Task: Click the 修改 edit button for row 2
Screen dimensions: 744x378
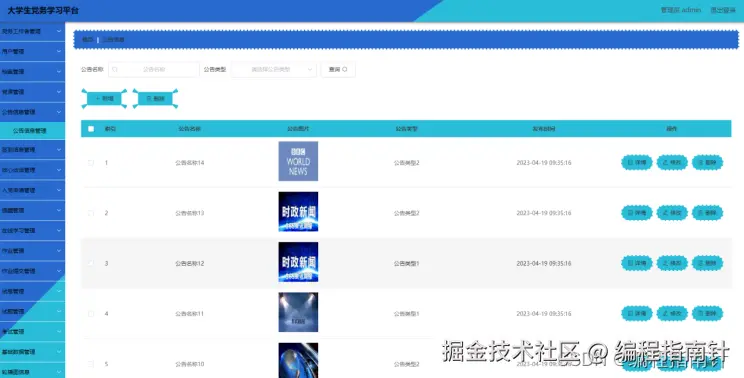Action: (x=672, y=213)
